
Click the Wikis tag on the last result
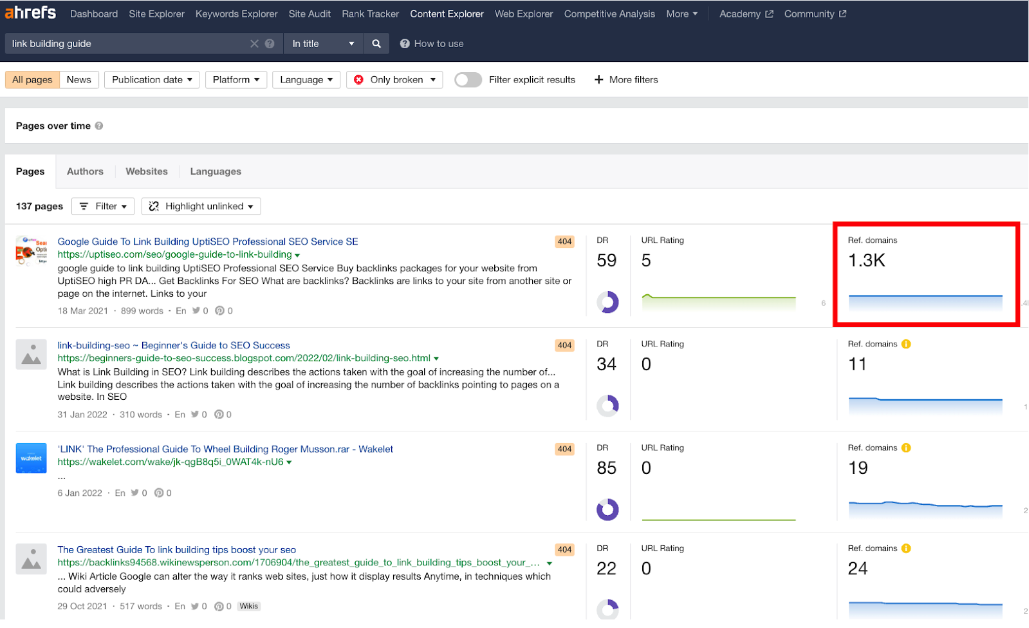tap(248, 605)
